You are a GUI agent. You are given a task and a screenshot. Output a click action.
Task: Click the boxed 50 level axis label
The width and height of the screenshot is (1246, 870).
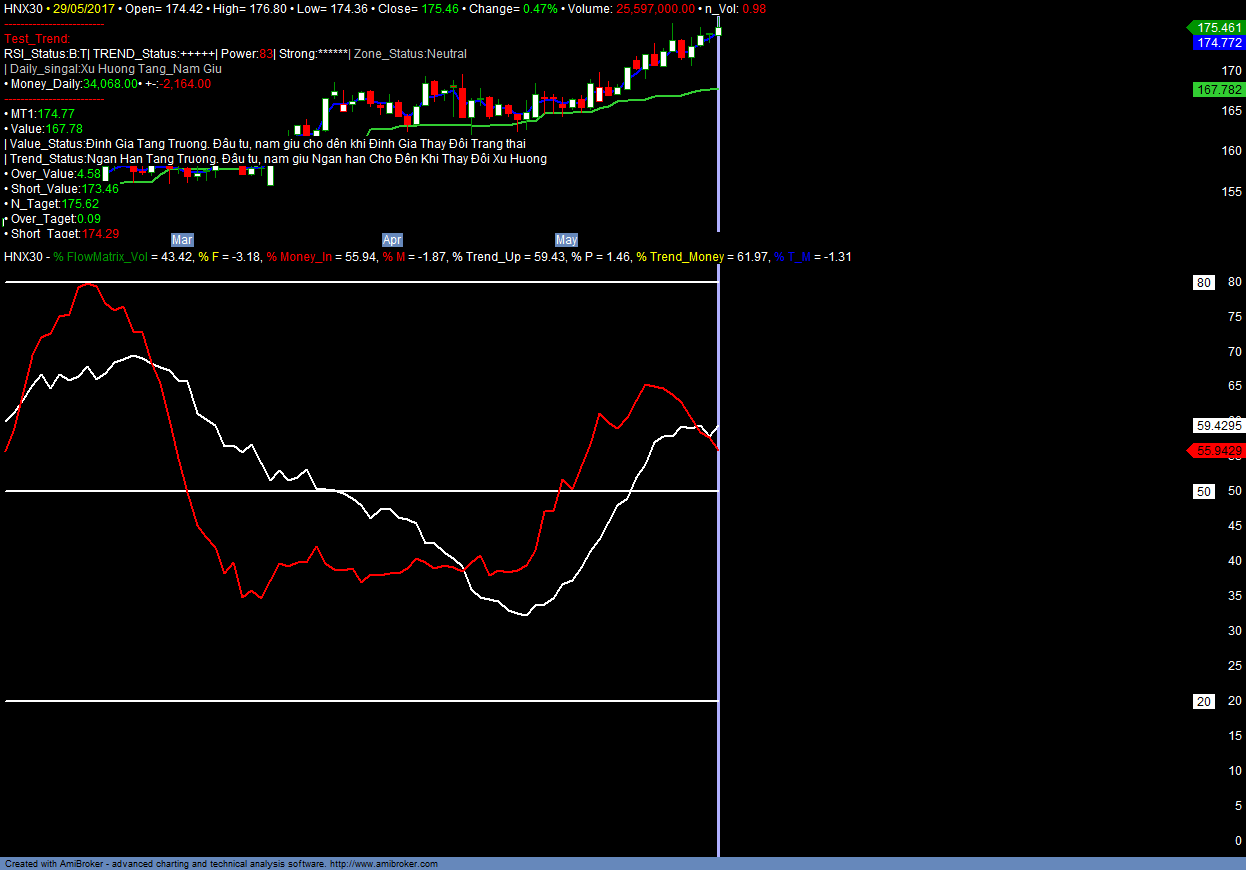click(x=1204, y=491)
